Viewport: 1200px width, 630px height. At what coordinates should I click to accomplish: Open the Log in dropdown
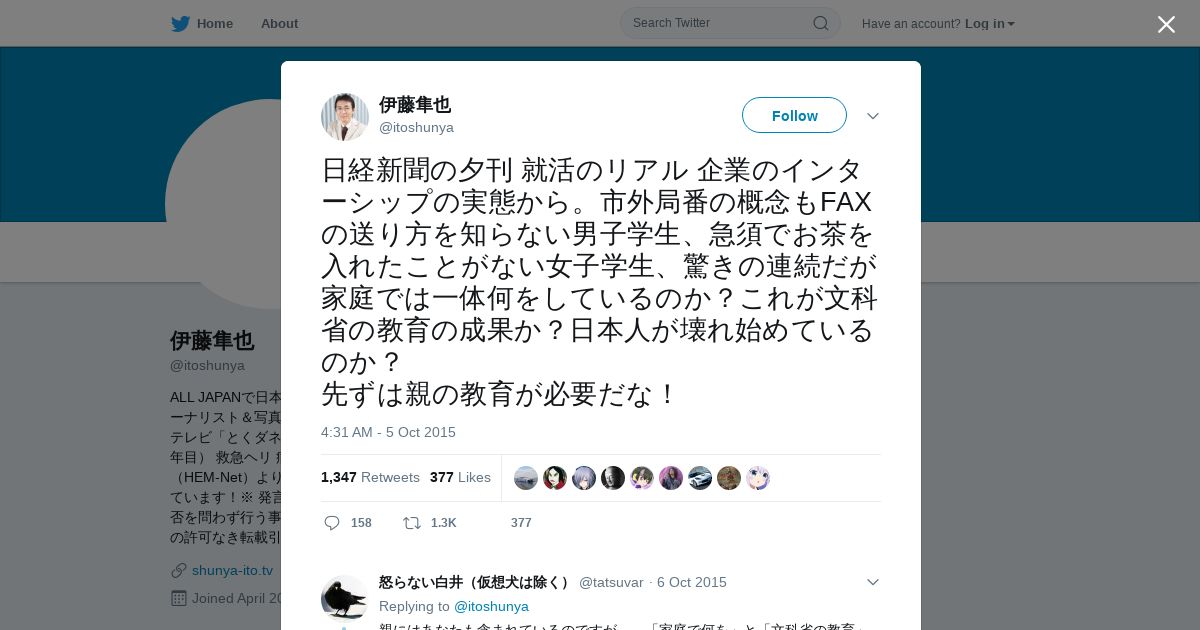point(990,24)
